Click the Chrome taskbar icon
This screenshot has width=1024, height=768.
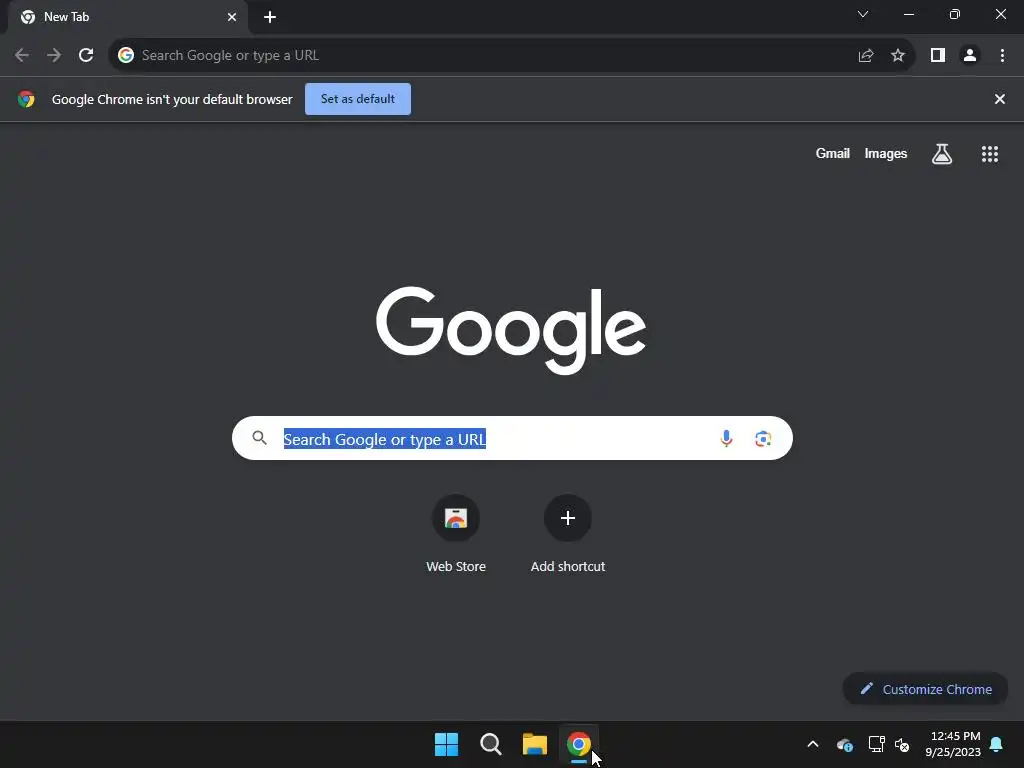[579, 744]
